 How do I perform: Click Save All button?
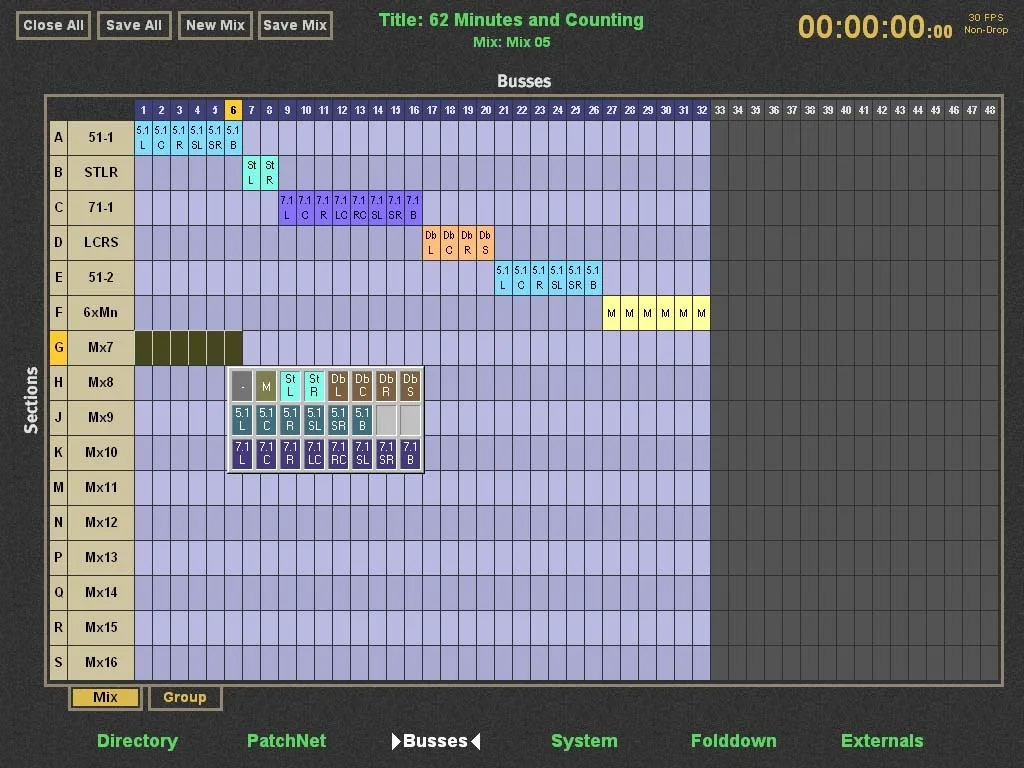(x=134, y=25)
